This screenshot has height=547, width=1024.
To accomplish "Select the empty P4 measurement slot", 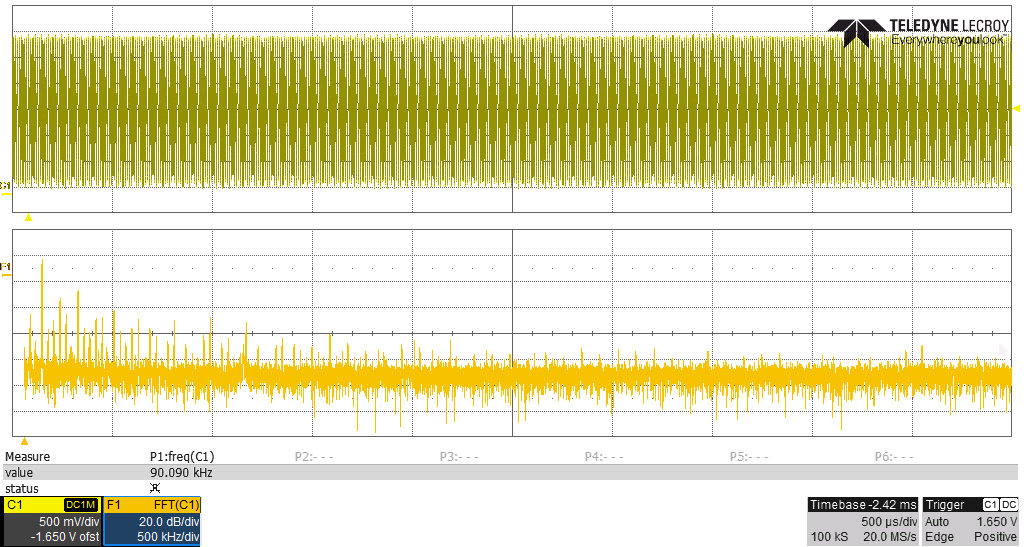I will pos(603,457).
